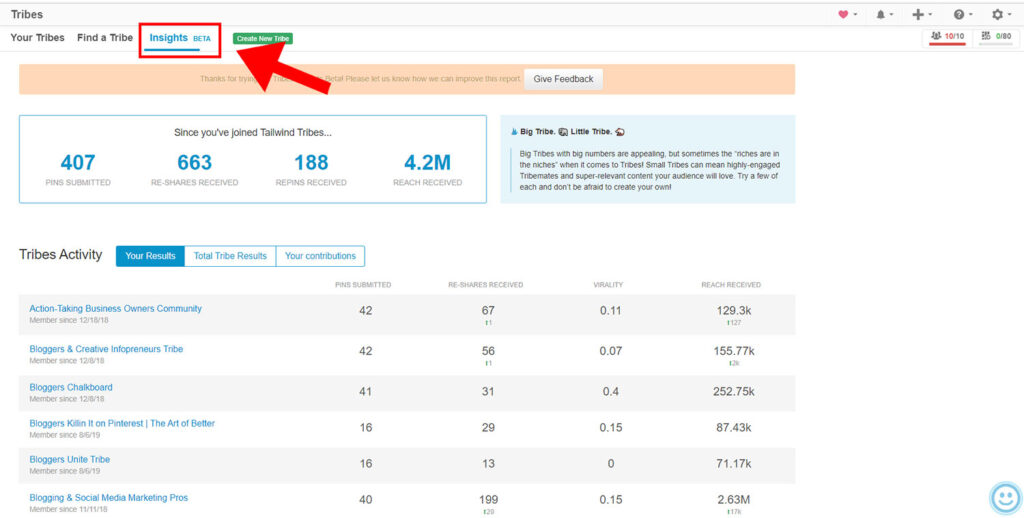Click the Big Tribe. Little Tribe. heading
Image resolution: width=1024 pixels, height=518 pixels.
click(568, 131)
